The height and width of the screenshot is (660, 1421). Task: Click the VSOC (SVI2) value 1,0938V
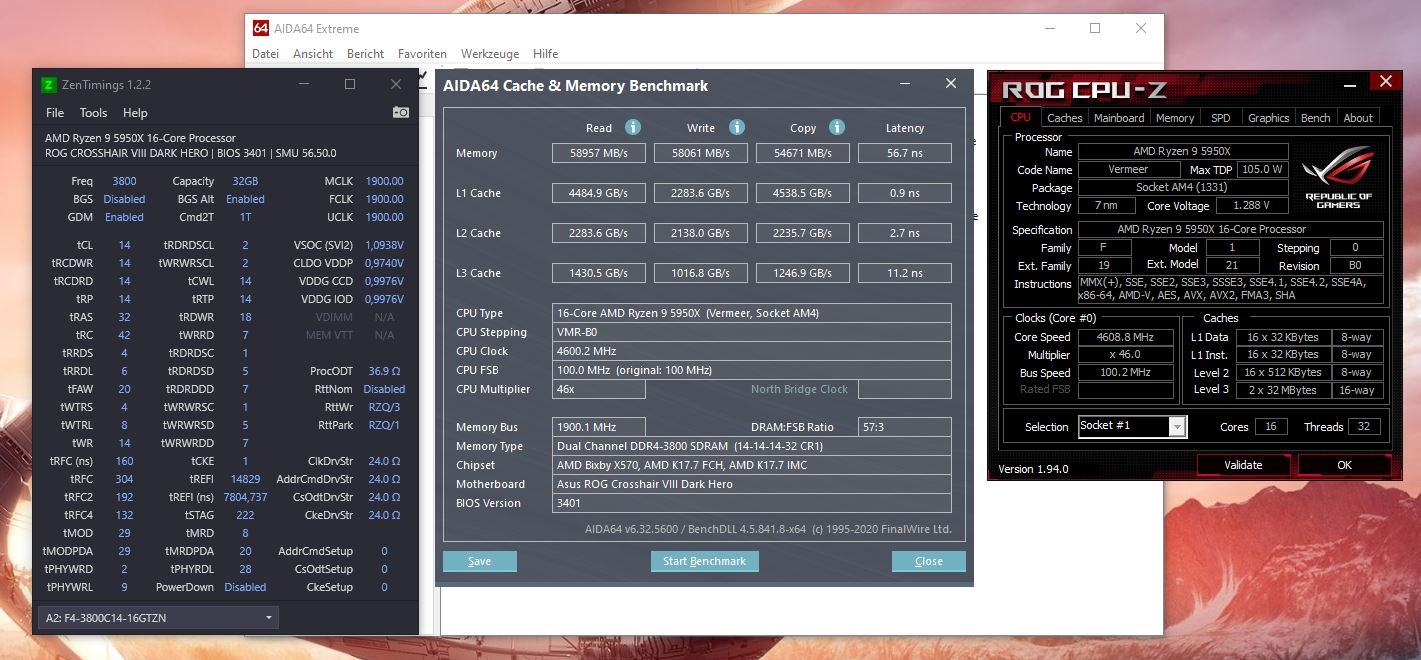pyautogui.click(x=384, y=245)
